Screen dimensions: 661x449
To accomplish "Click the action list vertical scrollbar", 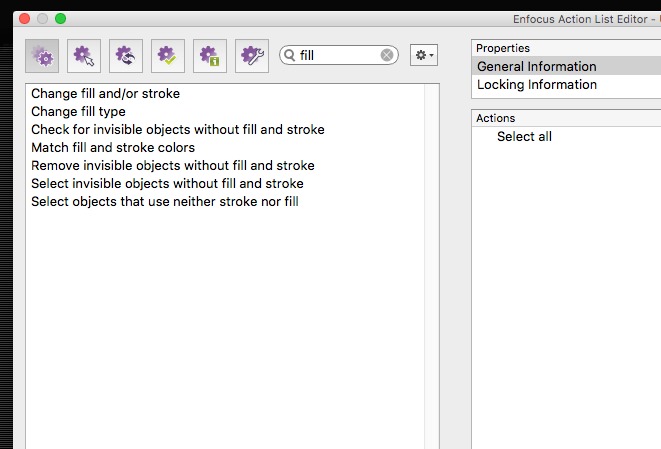I will click(x=432, y=266).
